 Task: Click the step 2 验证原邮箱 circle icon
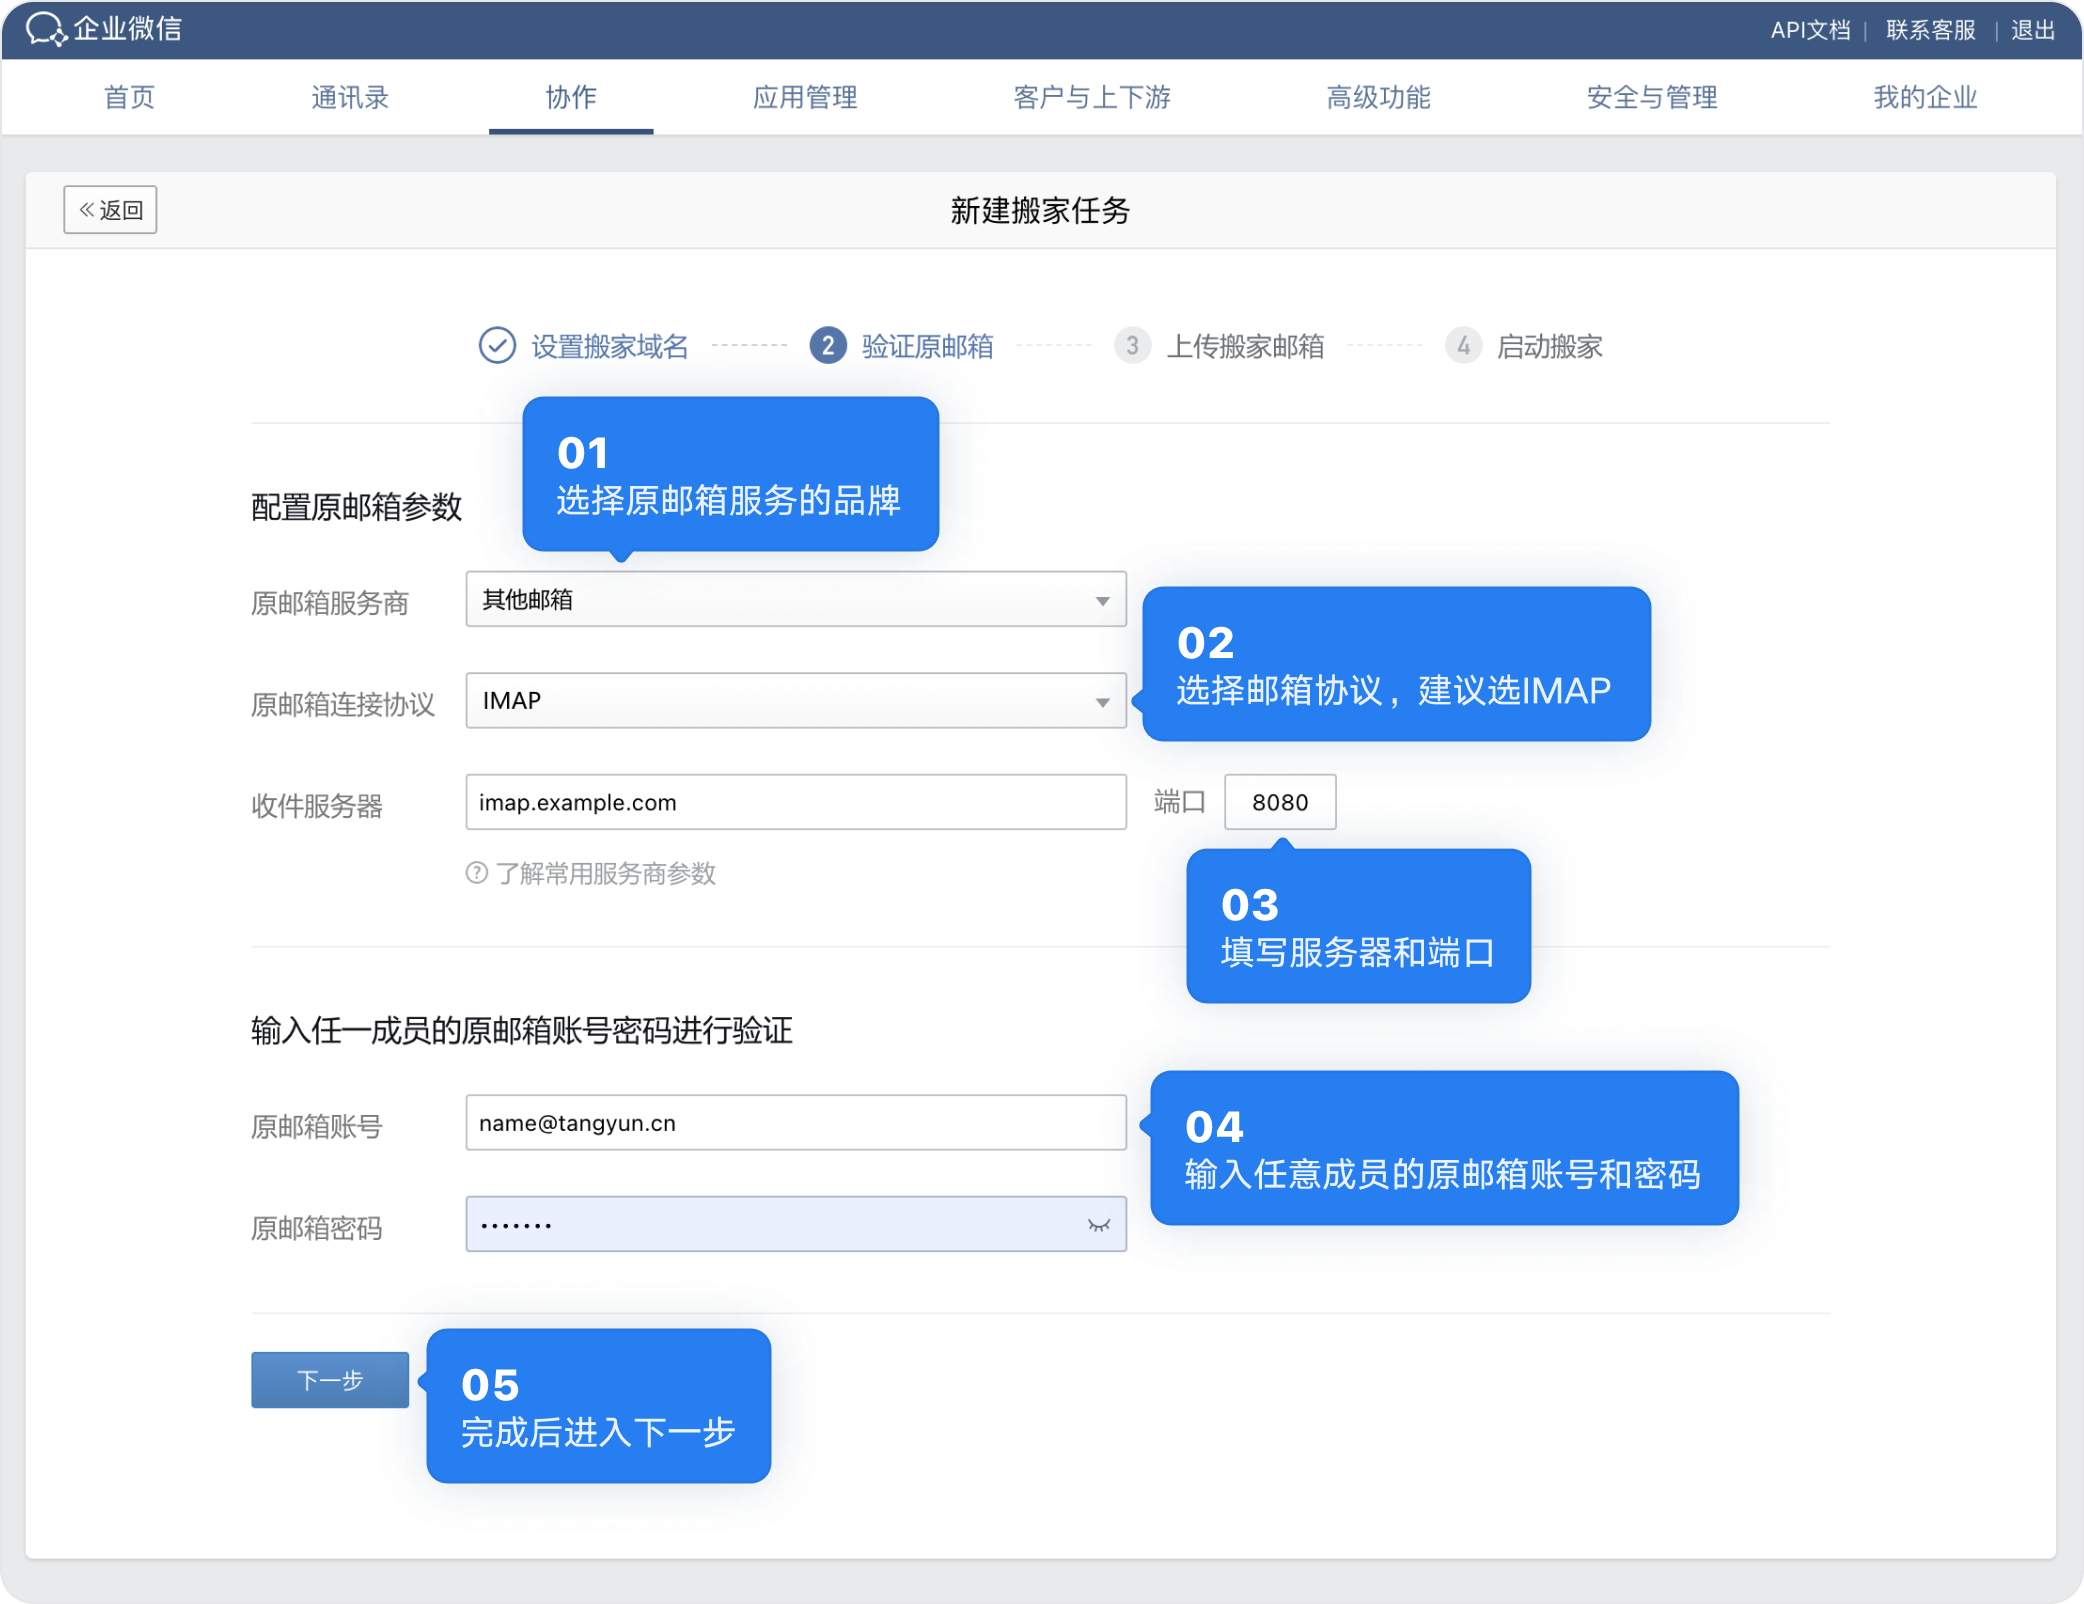(827, 346)
